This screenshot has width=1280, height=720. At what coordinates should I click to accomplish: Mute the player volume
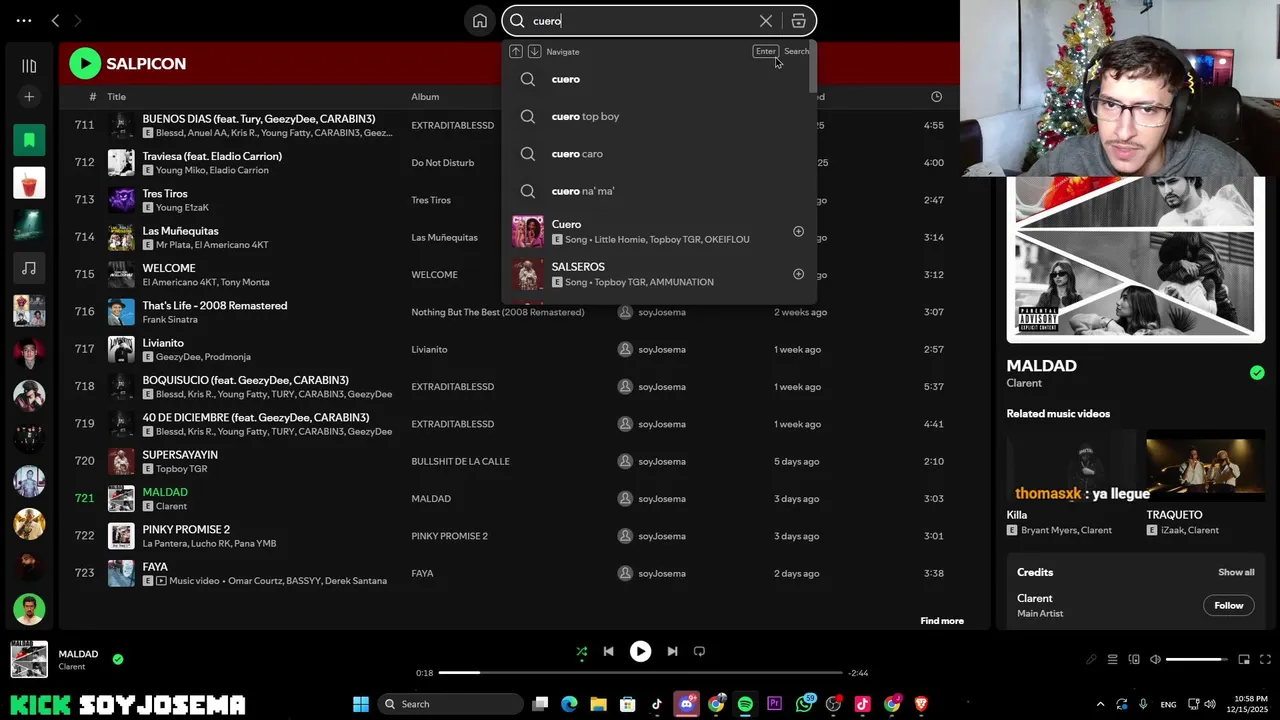tap(1155, 660)
